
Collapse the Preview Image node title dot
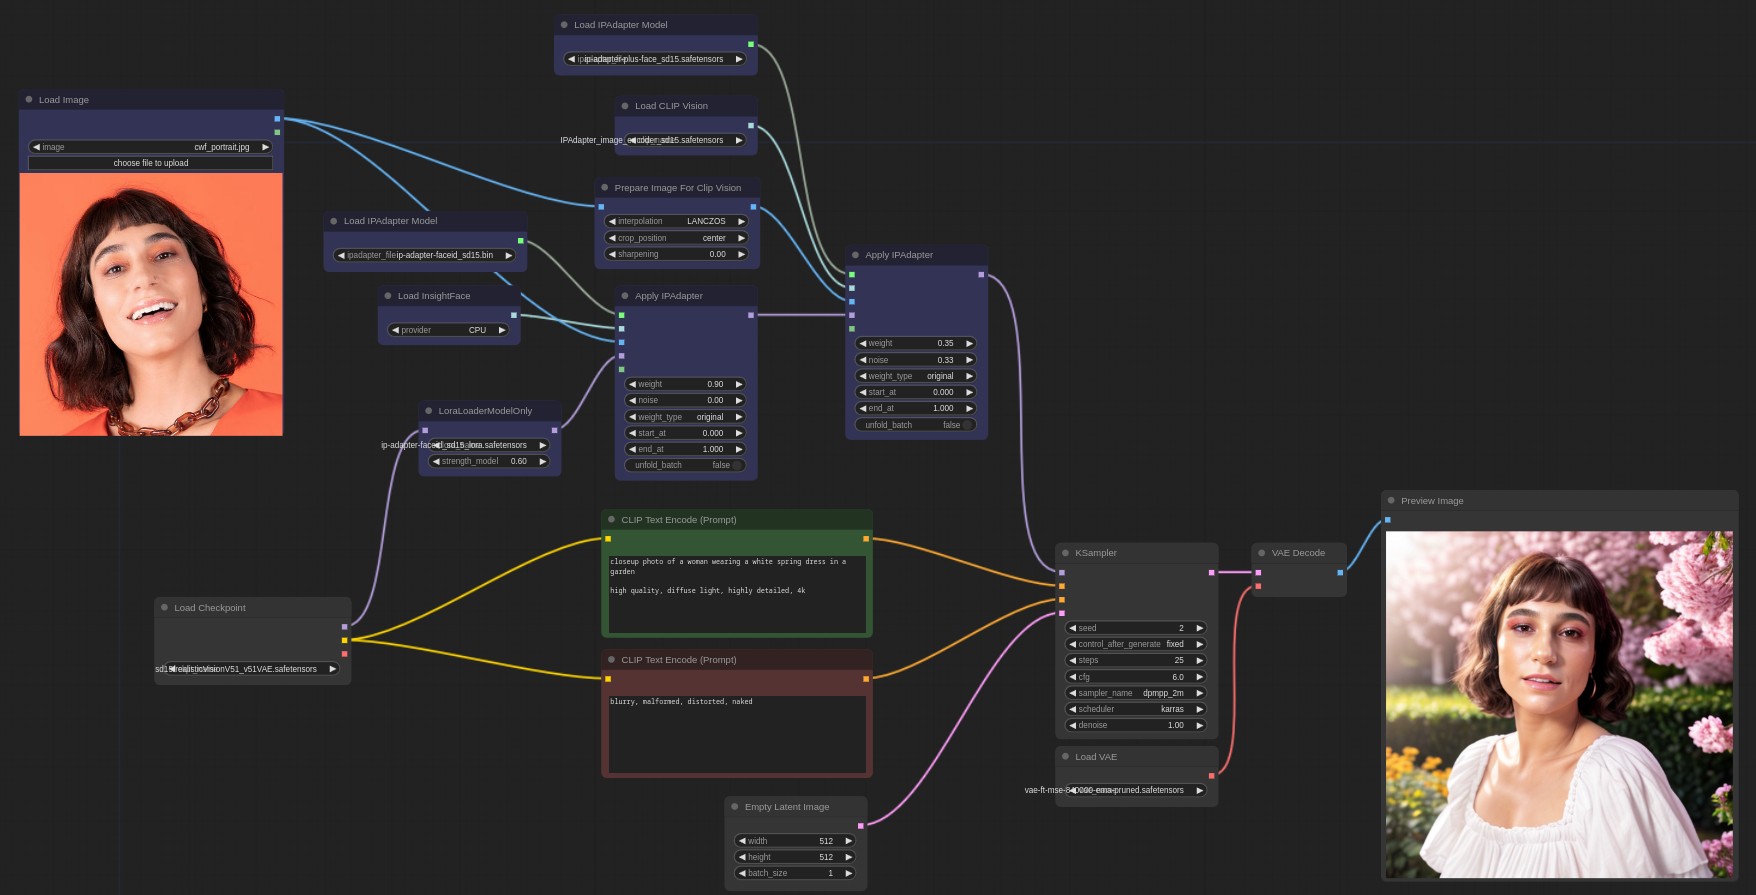[1391, 501]
